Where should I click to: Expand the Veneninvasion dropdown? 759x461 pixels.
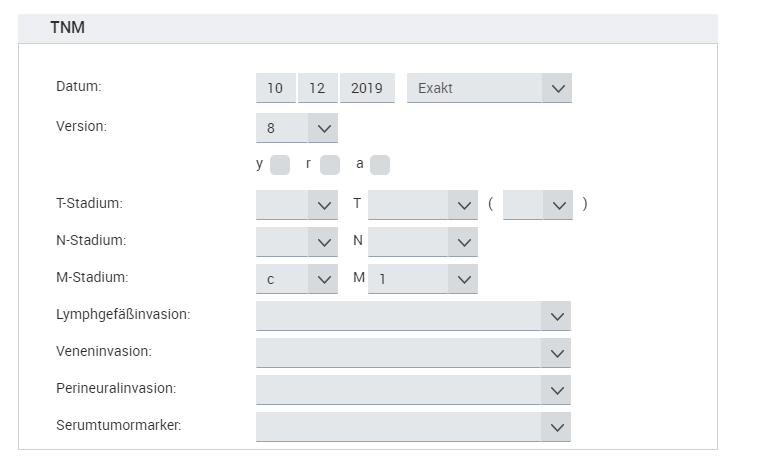[x=413, y=353]
